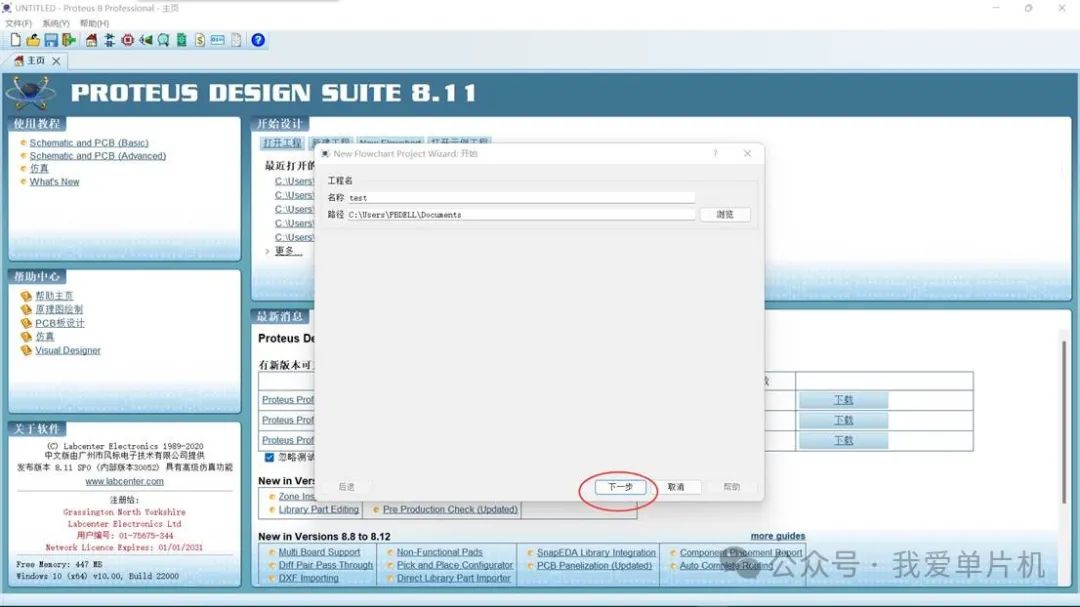Click the wizard's ? help icon
The width and height of the screenshot is (1080, 607).
pyautogui.click(x=716, y=154)
